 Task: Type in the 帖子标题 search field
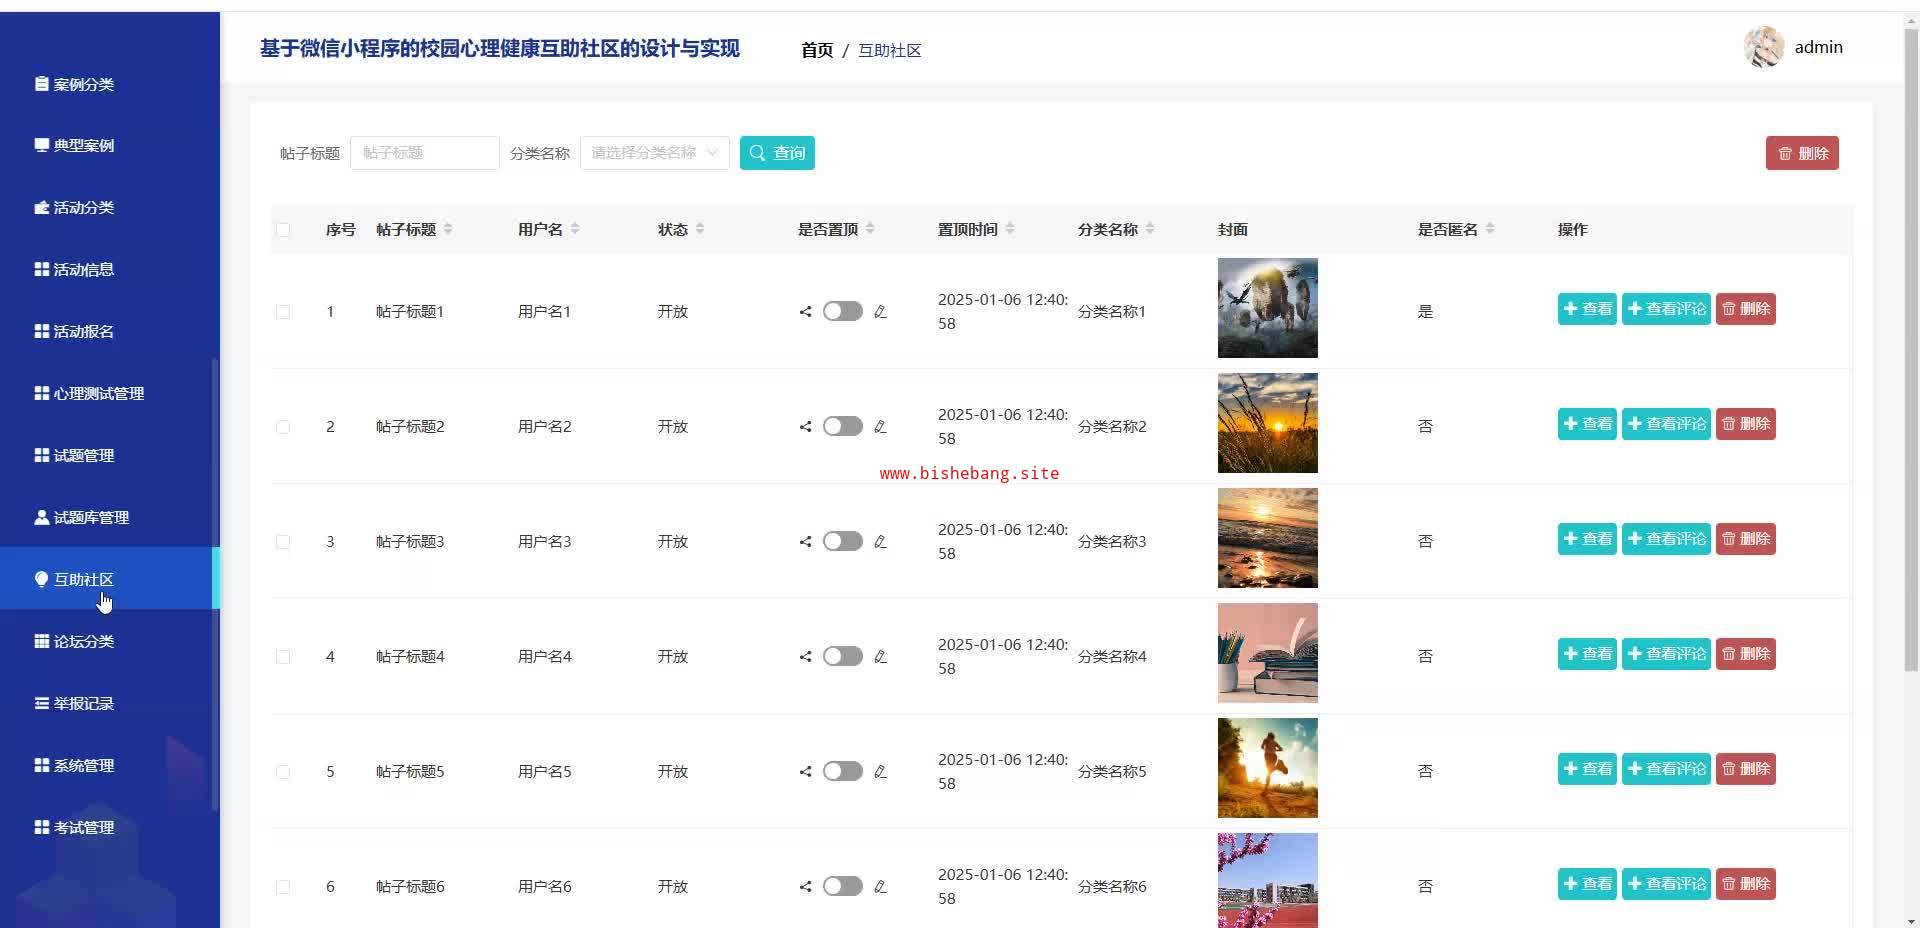coord(424,153)
